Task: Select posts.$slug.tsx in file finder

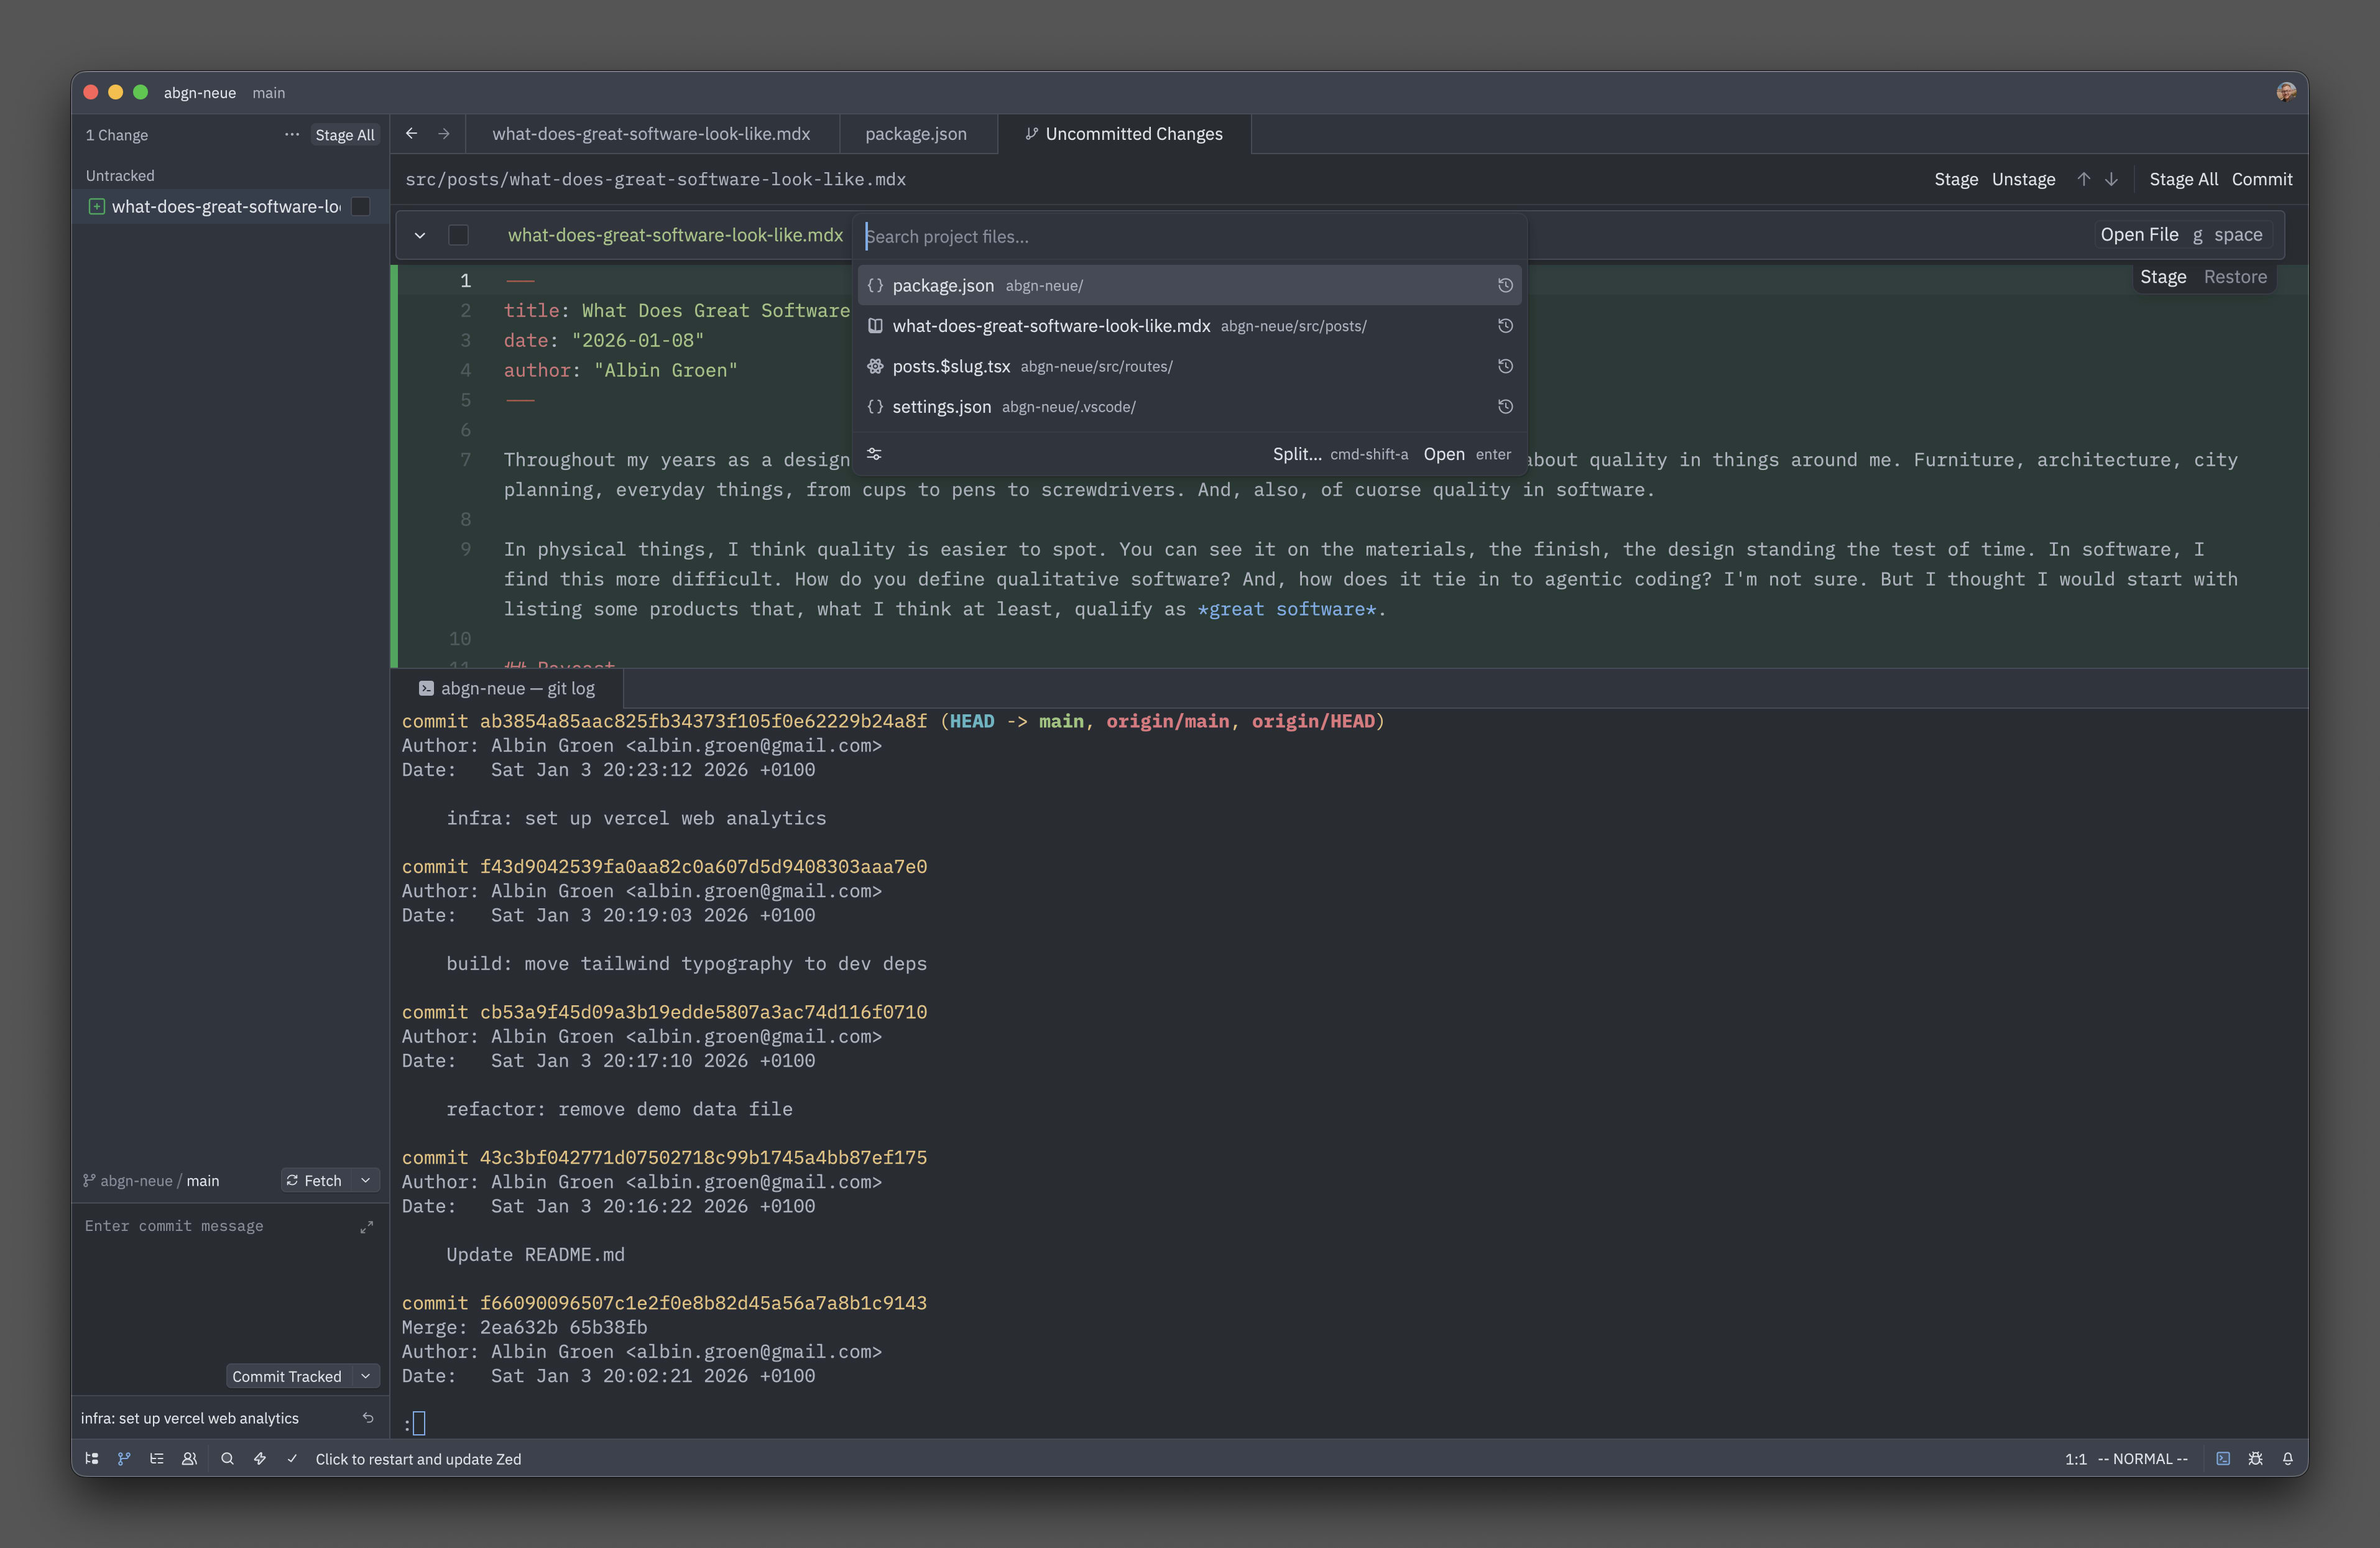Action: 951,366
